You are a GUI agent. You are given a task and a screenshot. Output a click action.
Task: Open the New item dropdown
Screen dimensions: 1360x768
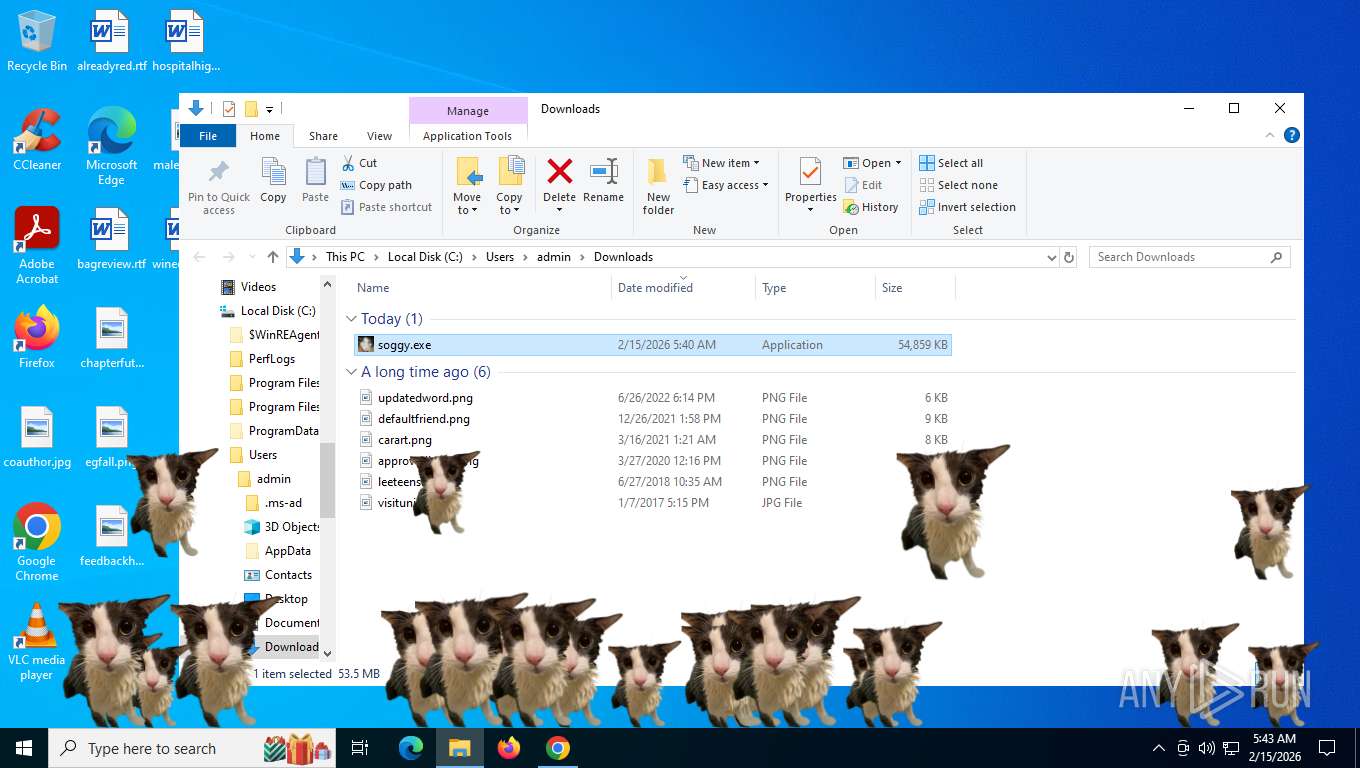pyautogui.click(x=722, y=163)
